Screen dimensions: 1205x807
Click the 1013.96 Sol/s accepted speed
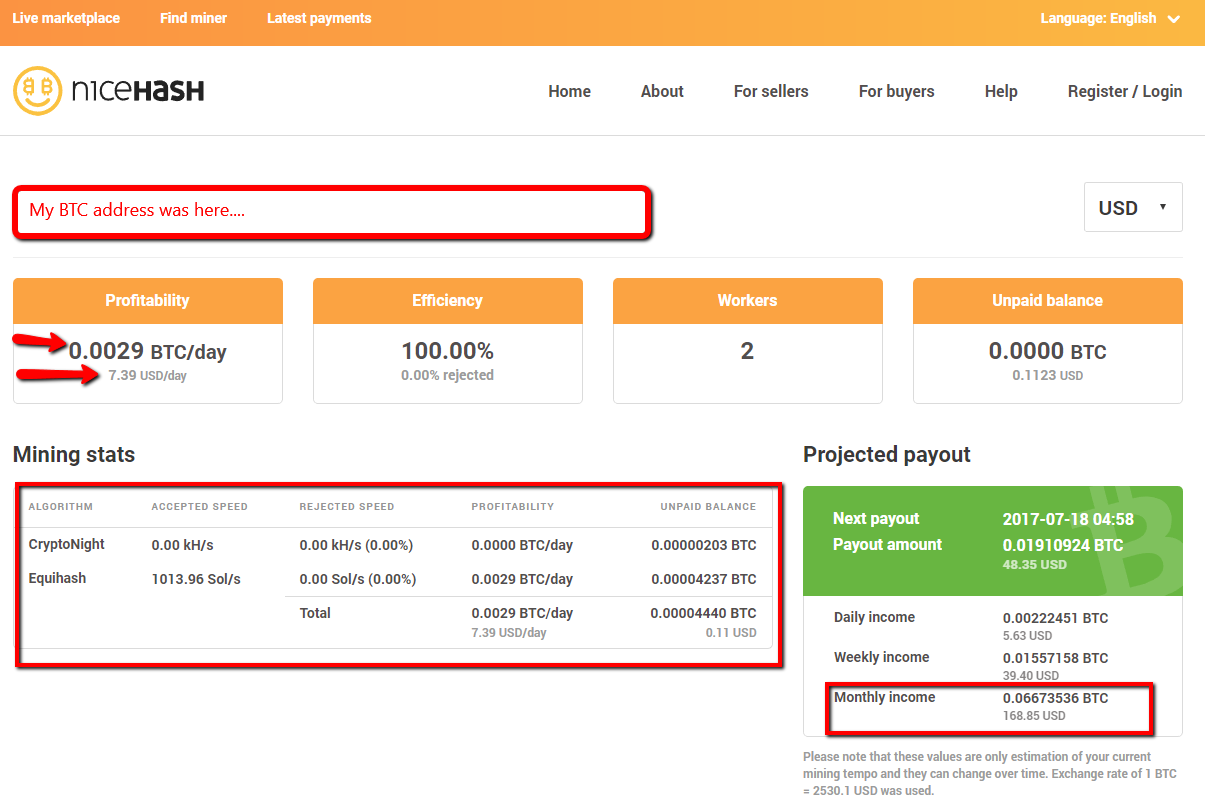196,579
